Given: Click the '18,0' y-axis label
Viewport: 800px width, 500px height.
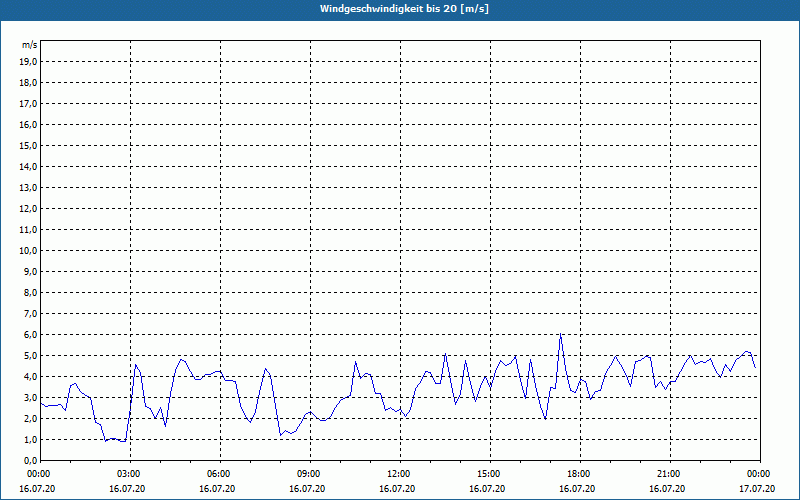Looking at the screenshot, I should click(x=29, y=83).
